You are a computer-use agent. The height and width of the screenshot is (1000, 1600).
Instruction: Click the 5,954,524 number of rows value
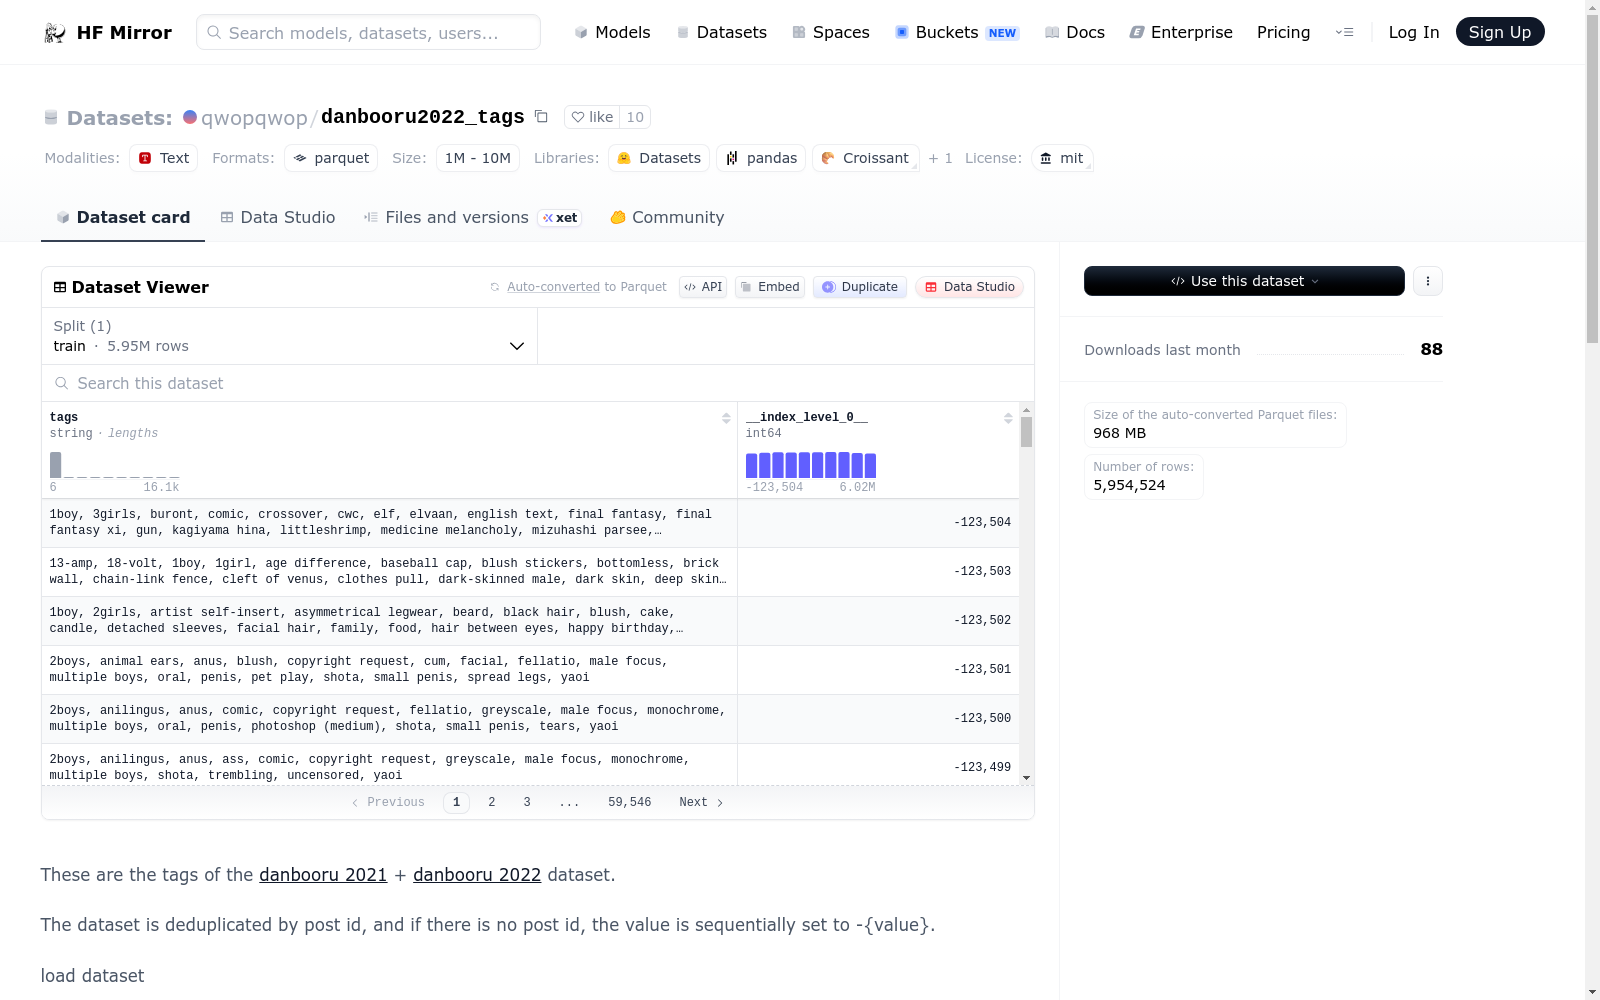pyautogui.click(x=1129, y=485)
